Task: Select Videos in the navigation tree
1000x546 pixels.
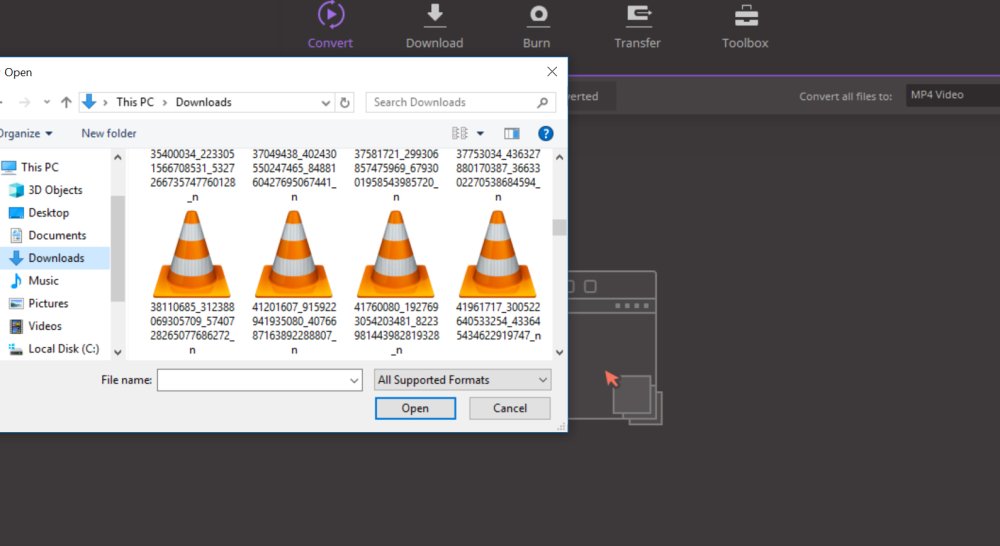Action: coord(45,326)
